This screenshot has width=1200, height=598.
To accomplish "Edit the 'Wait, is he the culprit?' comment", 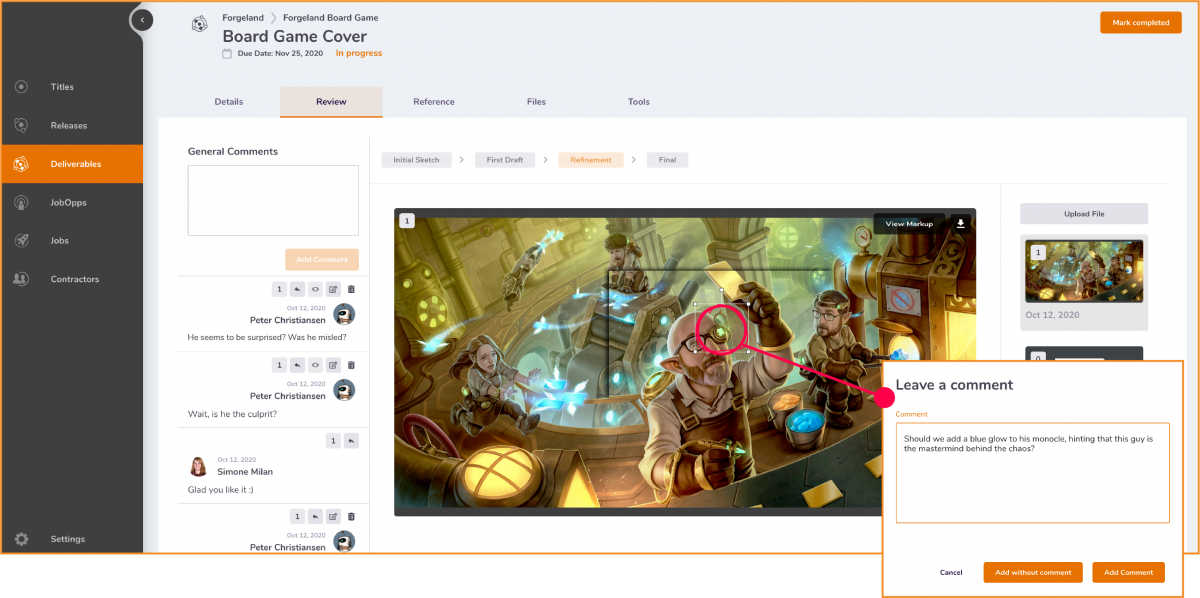I will point(334,365).
